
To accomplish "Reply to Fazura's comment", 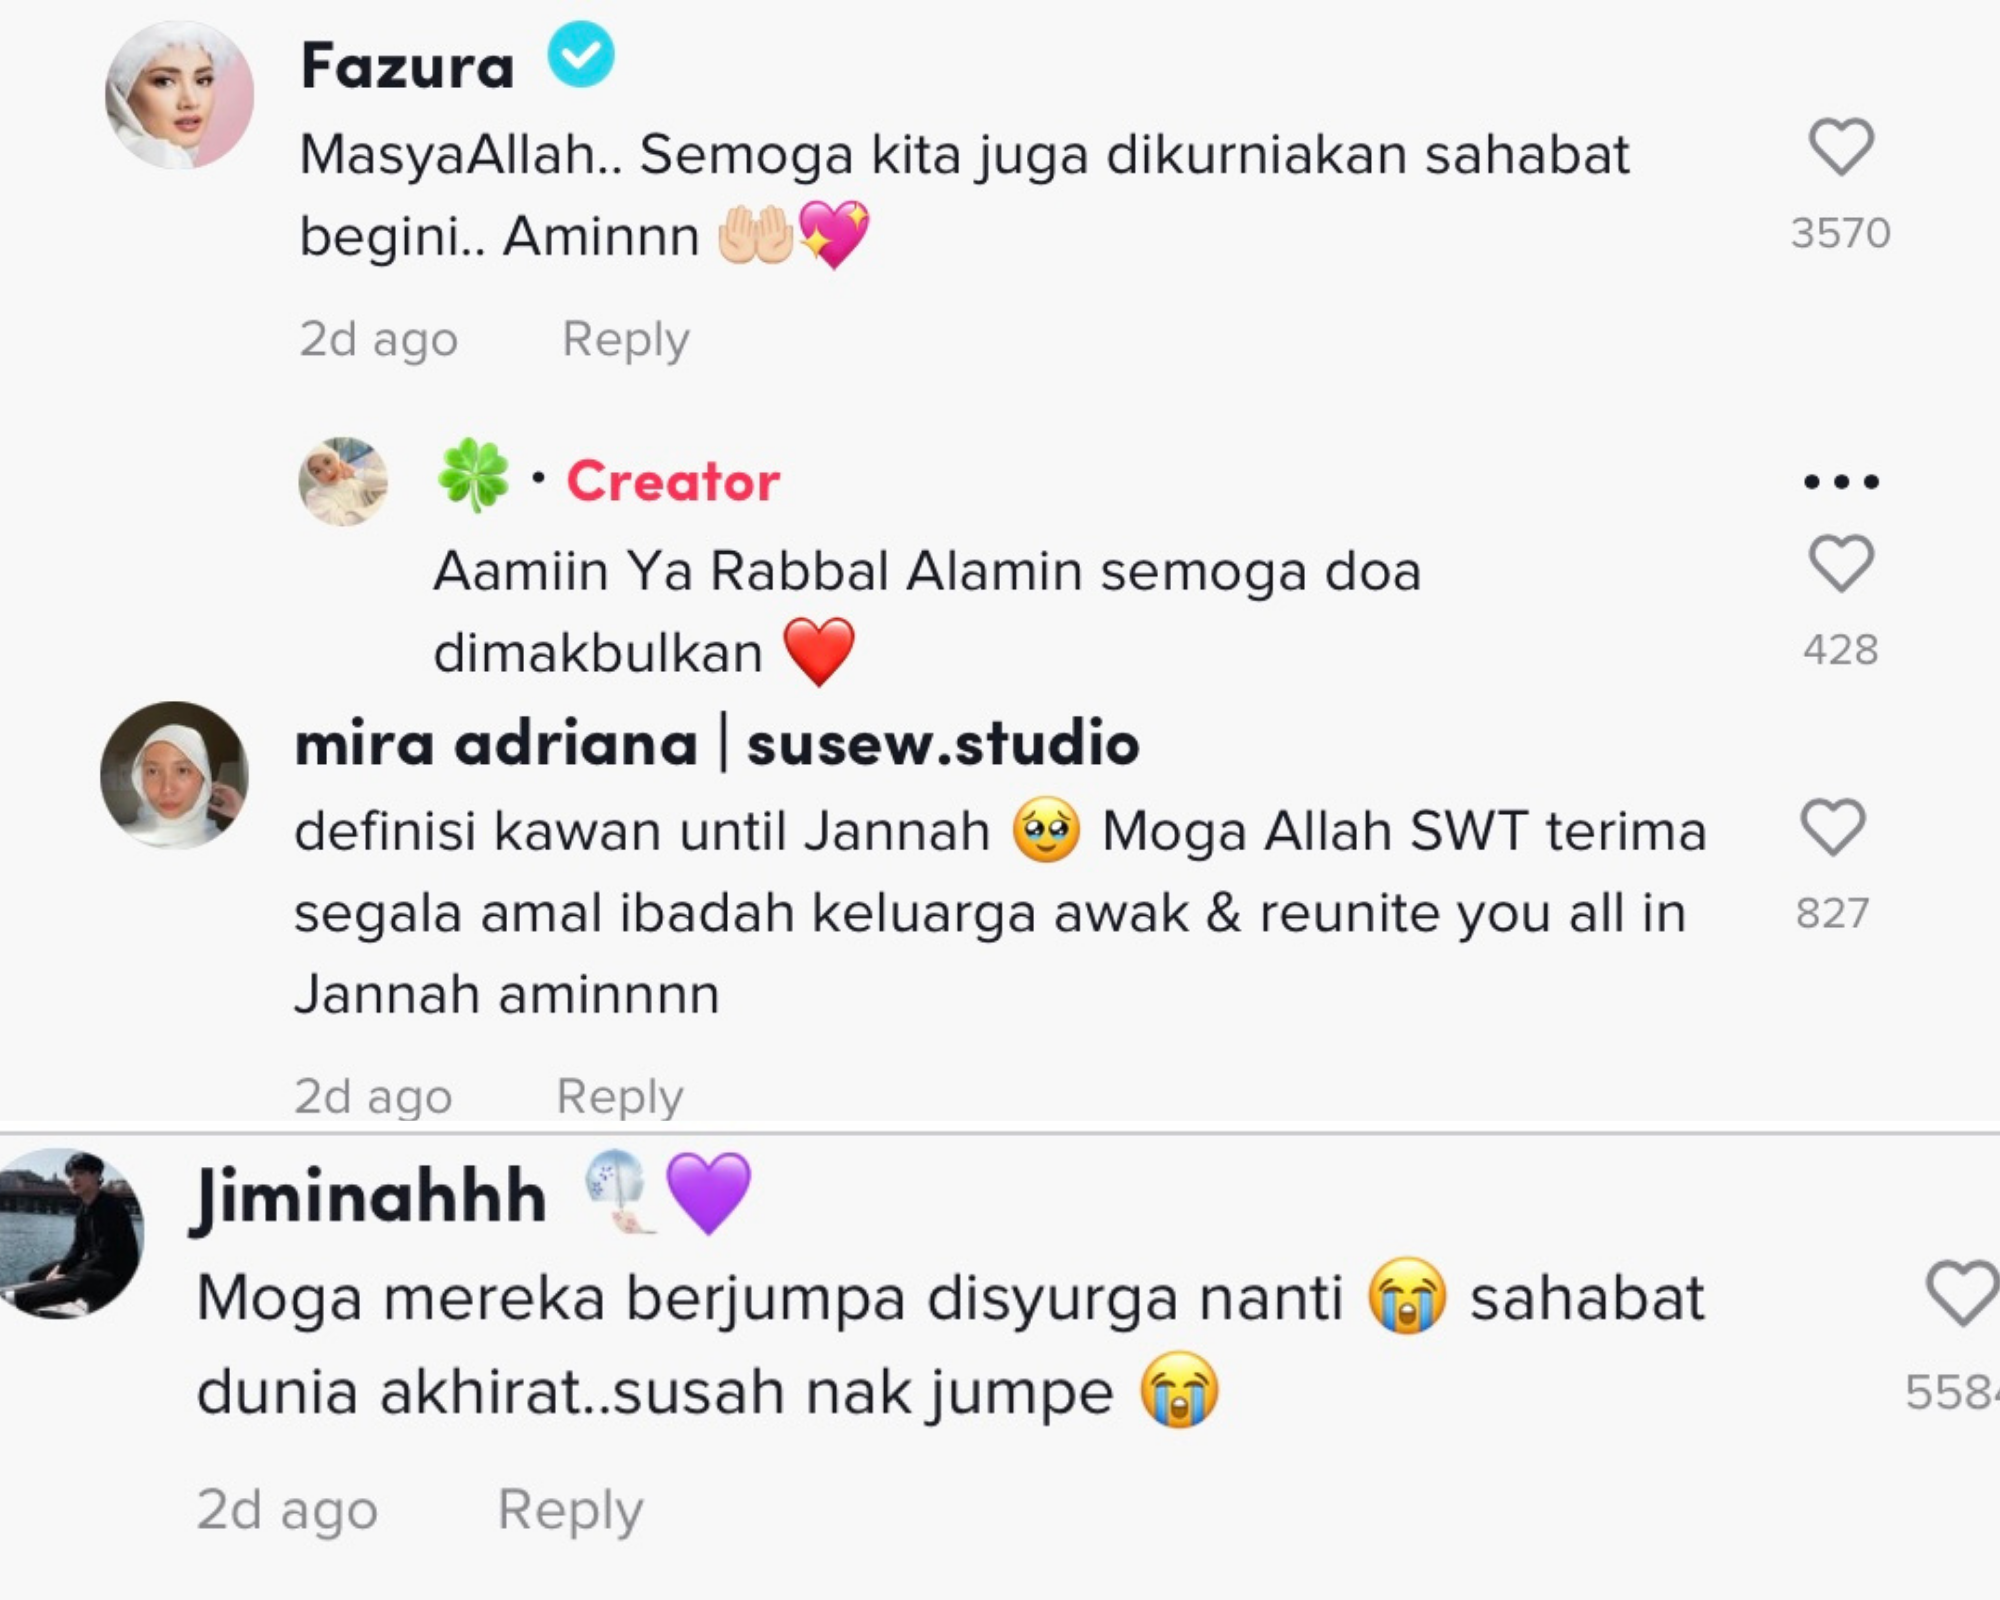I will [x=625, y=339].
